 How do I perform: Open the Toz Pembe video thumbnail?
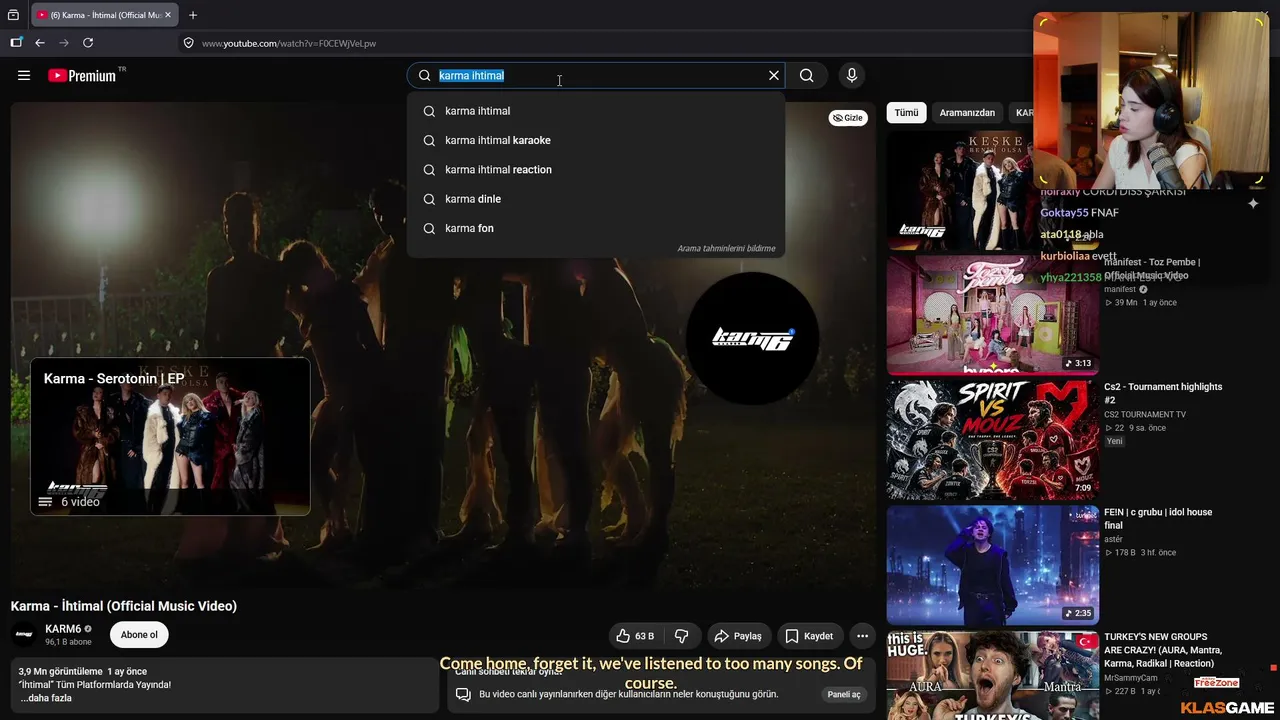992,315
